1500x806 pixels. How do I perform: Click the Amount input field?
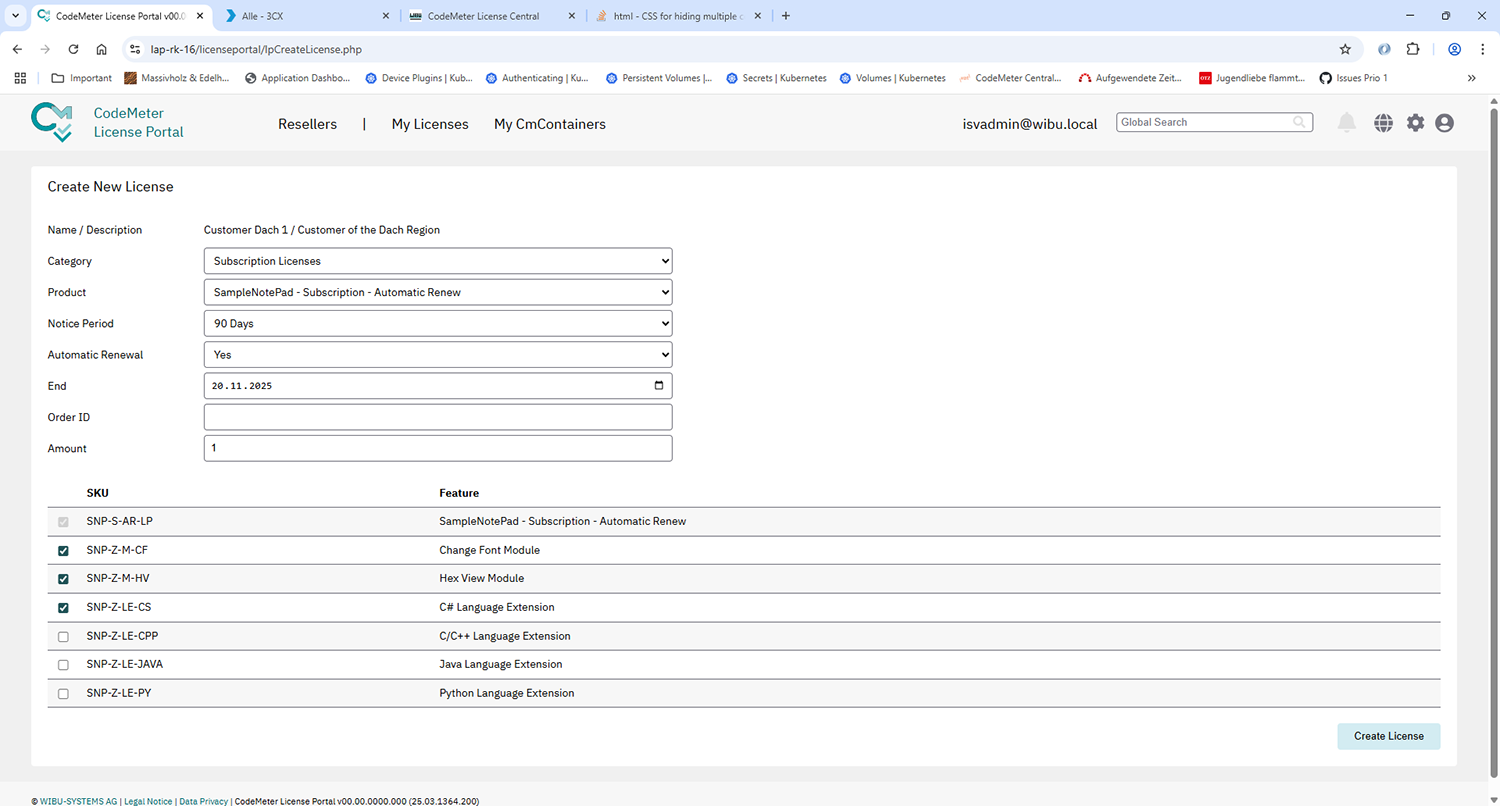[x=438, y=448]
